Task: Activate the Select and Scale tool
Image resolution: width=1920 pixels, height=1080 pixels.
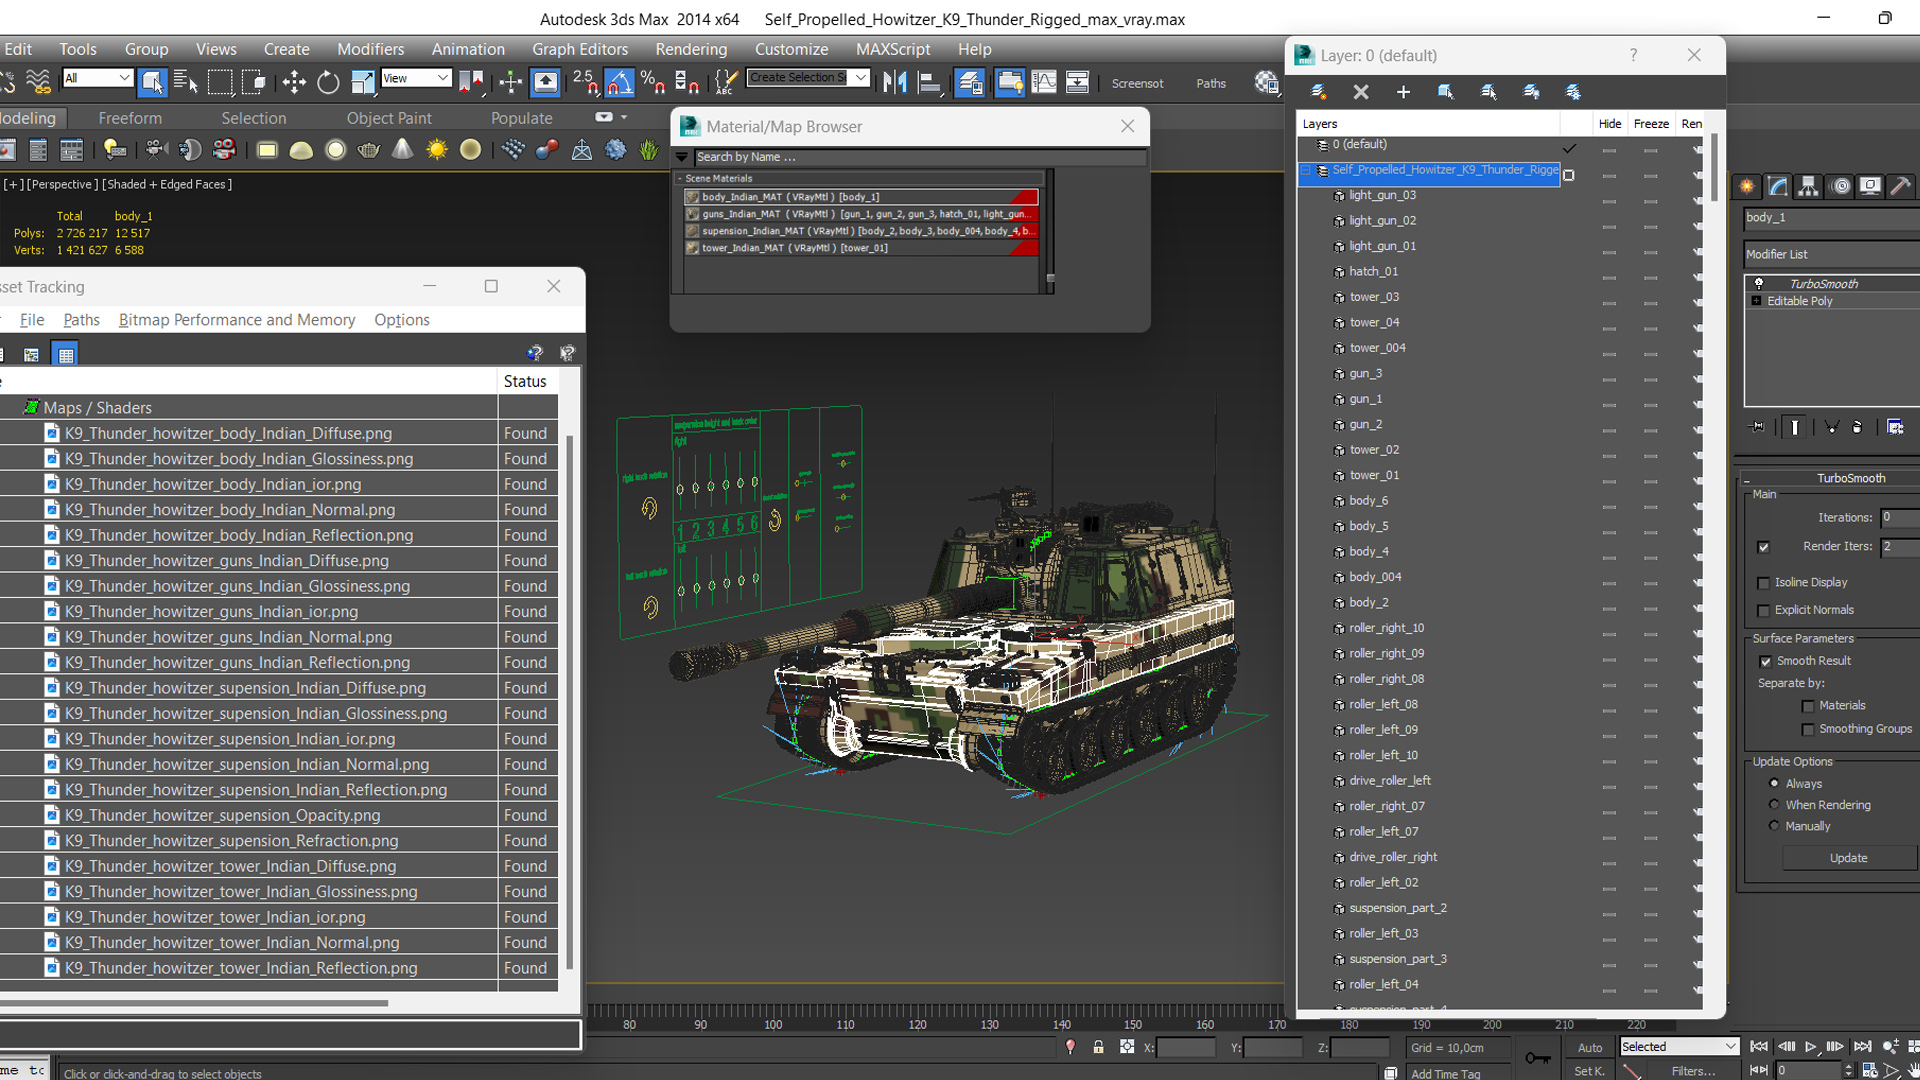Action: 362,82
